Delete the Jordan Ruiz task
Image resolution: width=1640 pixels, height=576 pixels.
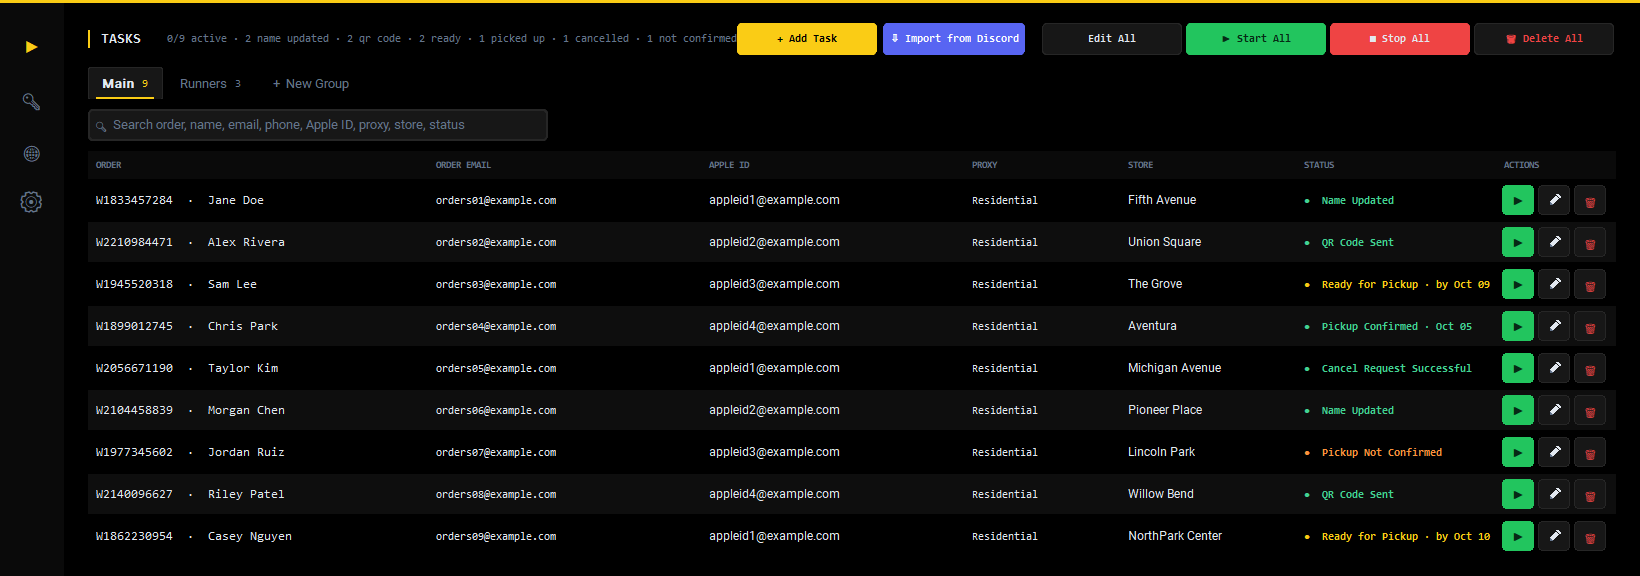[1590, 452]
